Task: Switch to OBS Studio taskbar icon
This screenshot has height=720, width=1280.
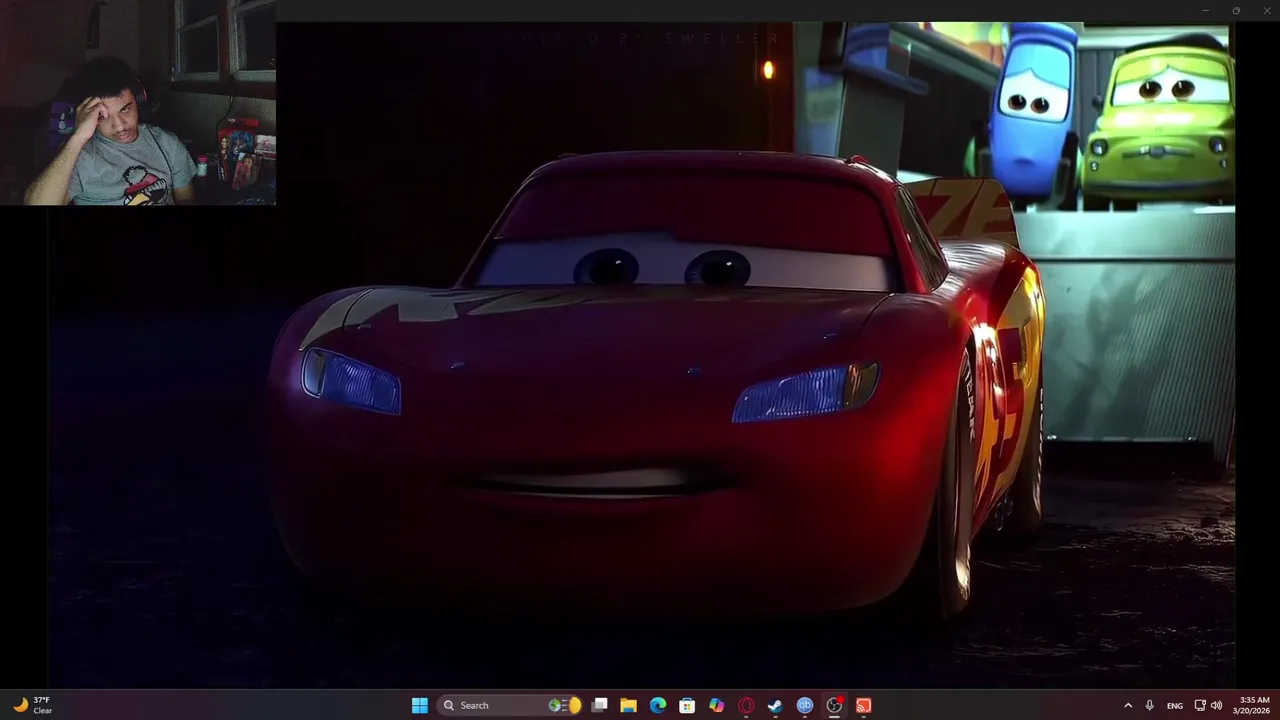Action: 834,705
